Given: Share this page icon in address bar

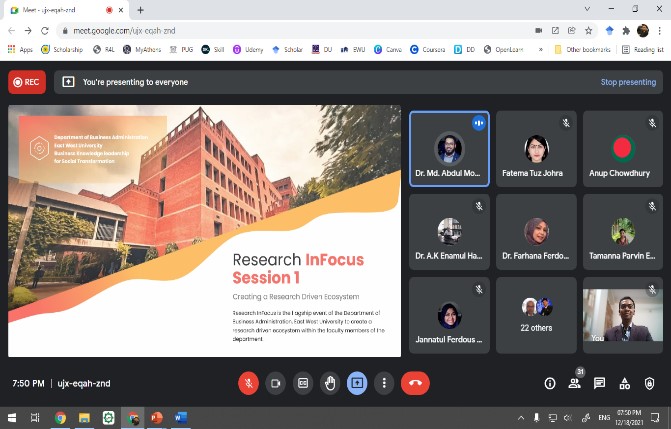Looking at the screenshot, I should [x=572, y=30].
